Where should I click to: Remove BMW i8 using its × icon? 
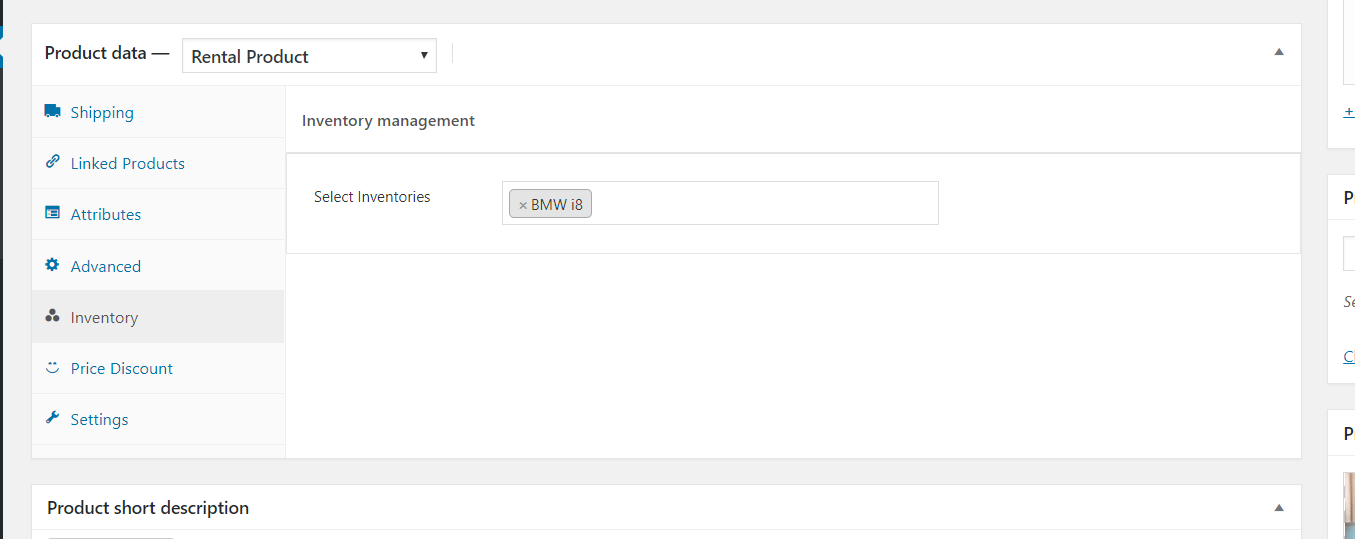[522, 205]
